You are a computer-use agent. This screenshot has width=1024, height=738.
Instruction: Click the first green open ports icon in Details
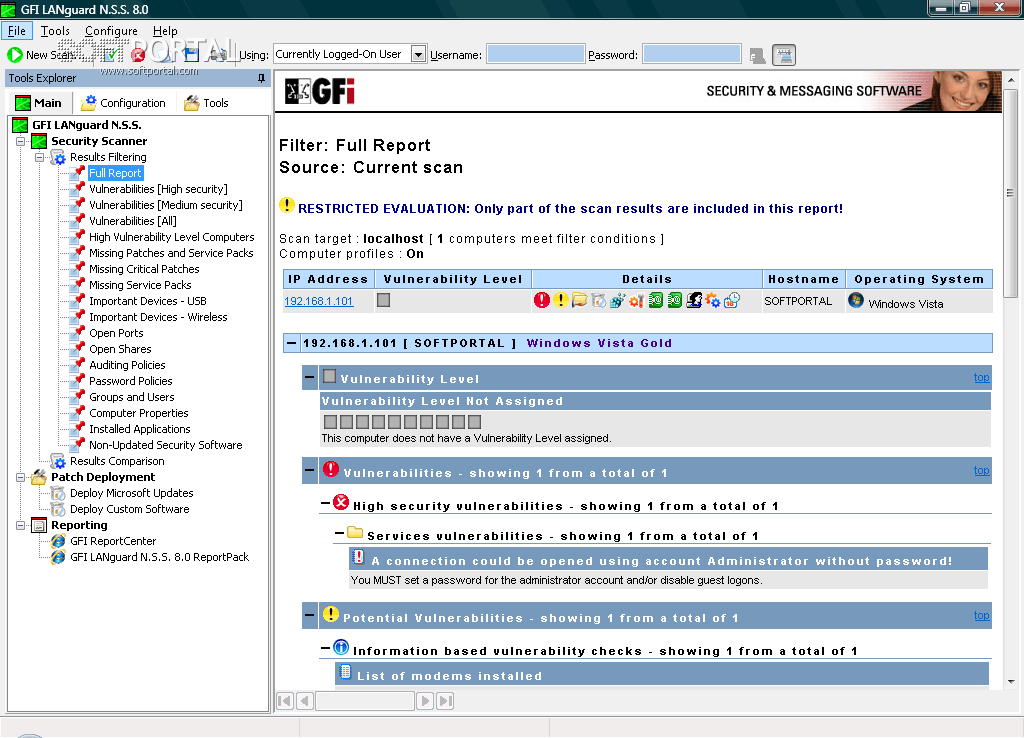coord(656,300)
